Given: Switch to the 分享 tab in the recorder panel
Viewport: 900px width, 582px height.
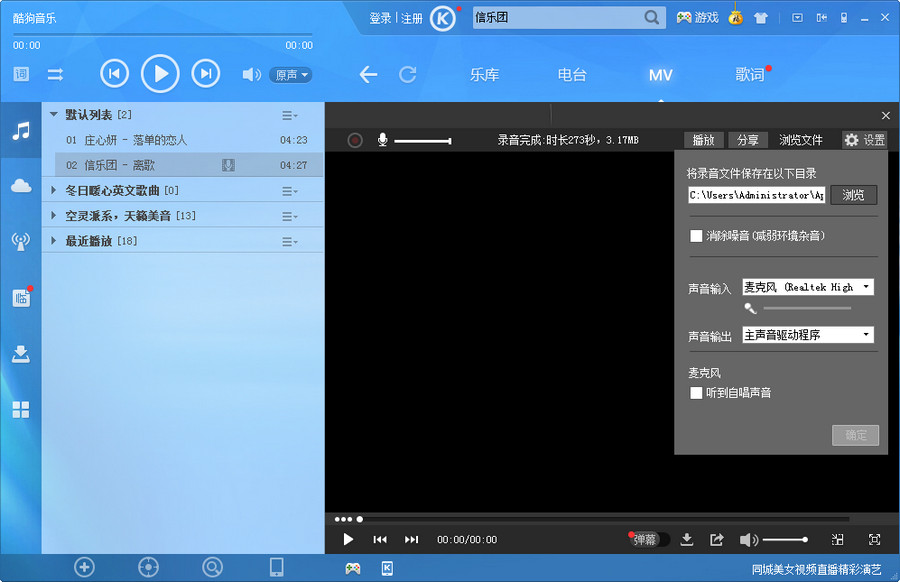Looking at the screenshot, I should click(x=748, y=140).
